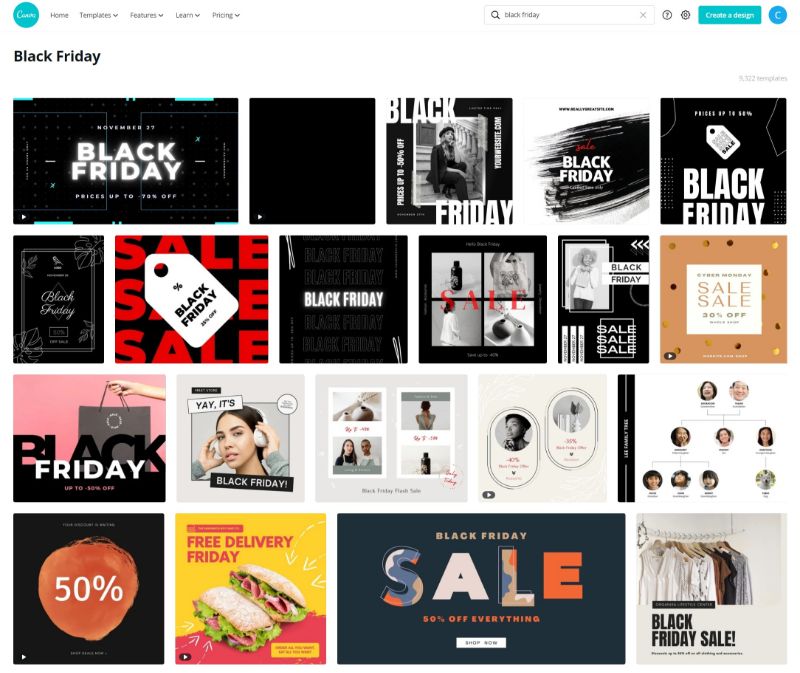800x673 pixels.
Task: Select the Black Friday Sale clothing rack template
Action: (x=711, y=589)
